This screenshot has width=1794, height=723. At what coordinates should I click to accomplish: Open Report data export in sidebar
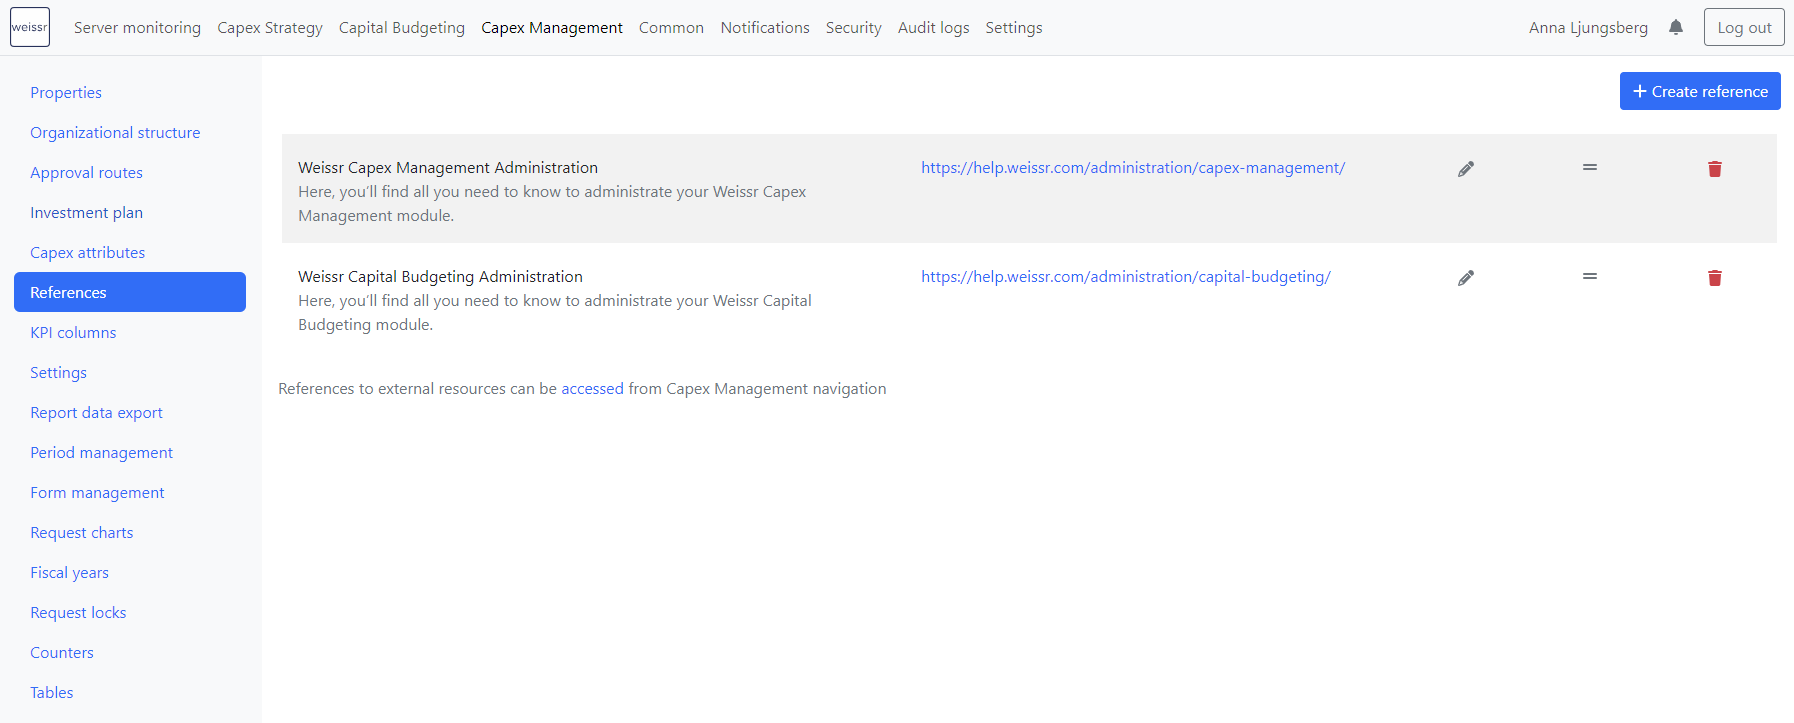[96, 412]
